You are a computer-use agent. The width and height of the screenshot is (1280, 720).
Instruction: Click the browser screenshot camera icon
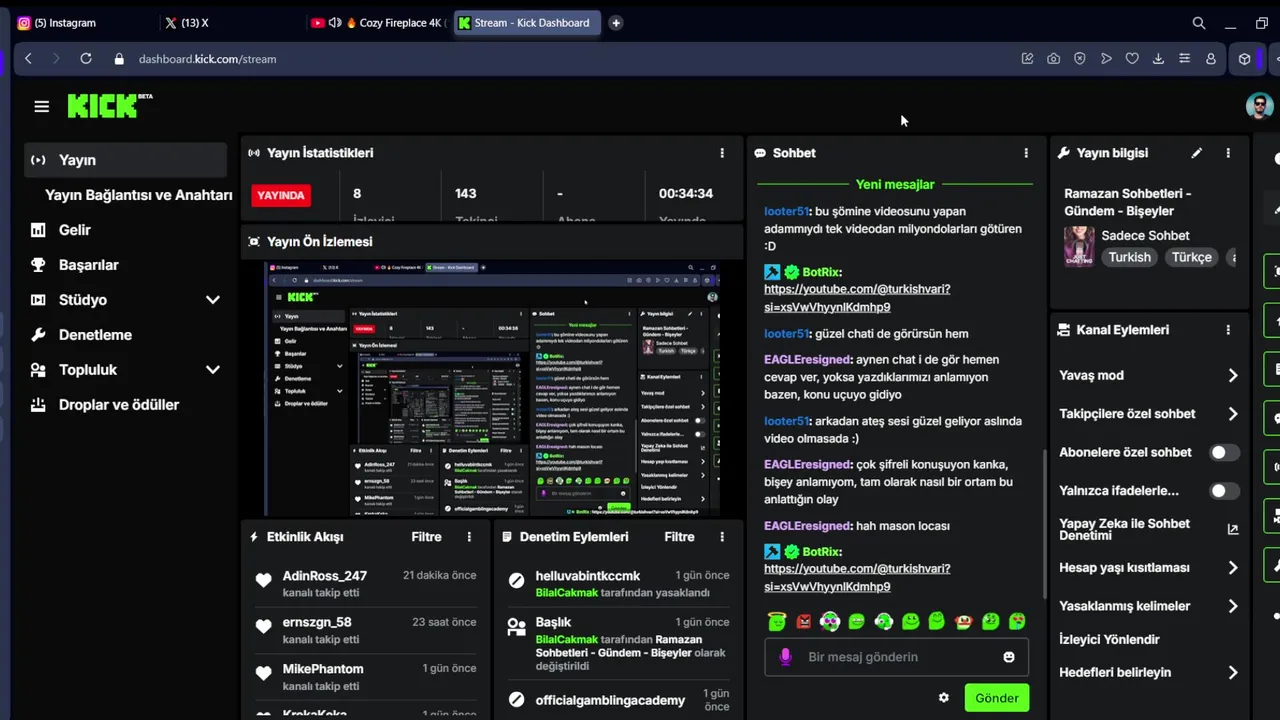tap(1054, 59)
